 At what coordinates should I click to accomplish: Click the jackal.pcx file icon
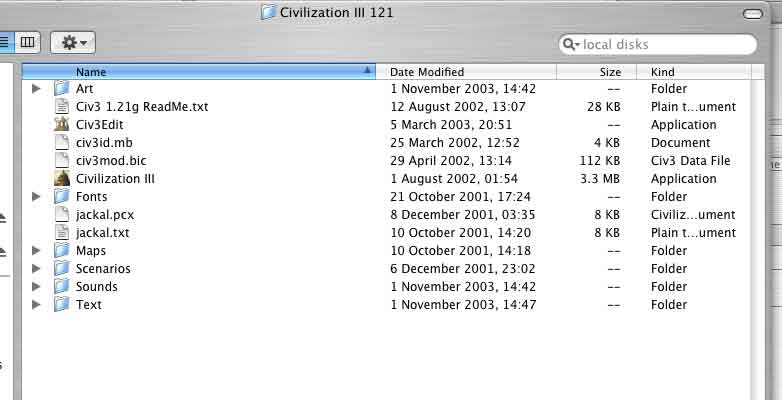click(61, 214)
